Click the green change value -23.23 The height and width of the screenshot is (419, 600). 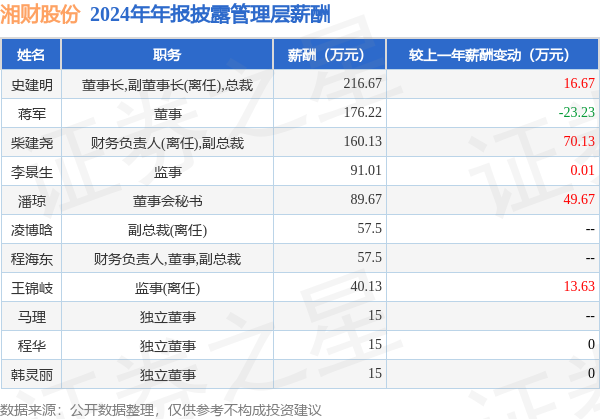pyautogui.click(x=577, y=112)
